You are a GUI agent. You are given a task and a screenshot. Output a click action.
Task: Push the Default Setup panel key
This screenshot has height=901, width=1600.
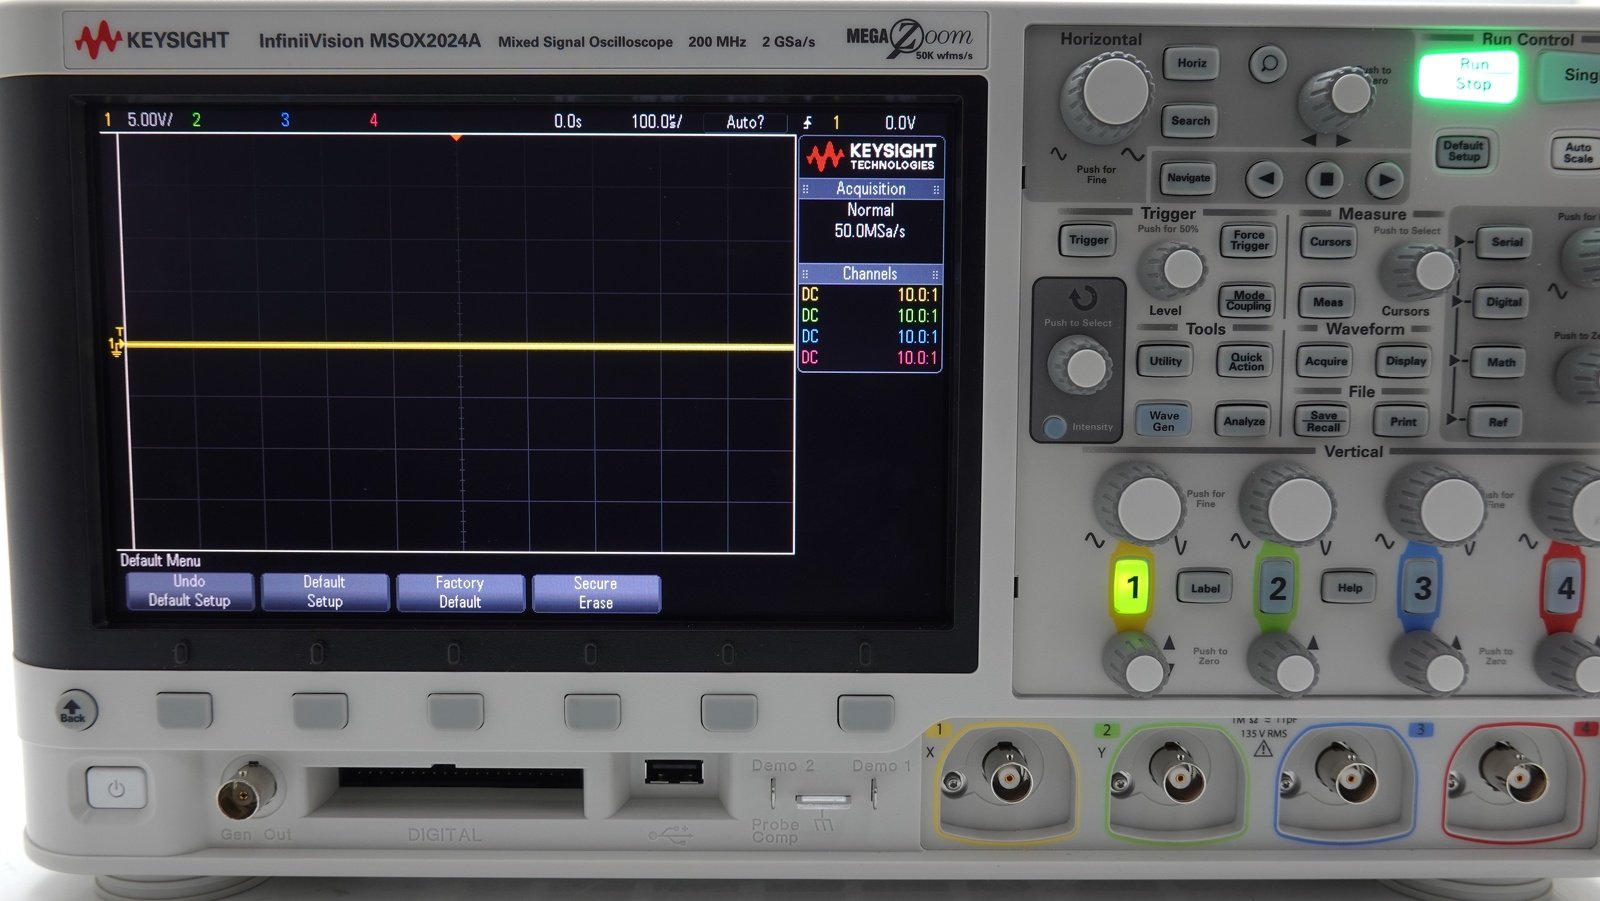(1464, 151)
